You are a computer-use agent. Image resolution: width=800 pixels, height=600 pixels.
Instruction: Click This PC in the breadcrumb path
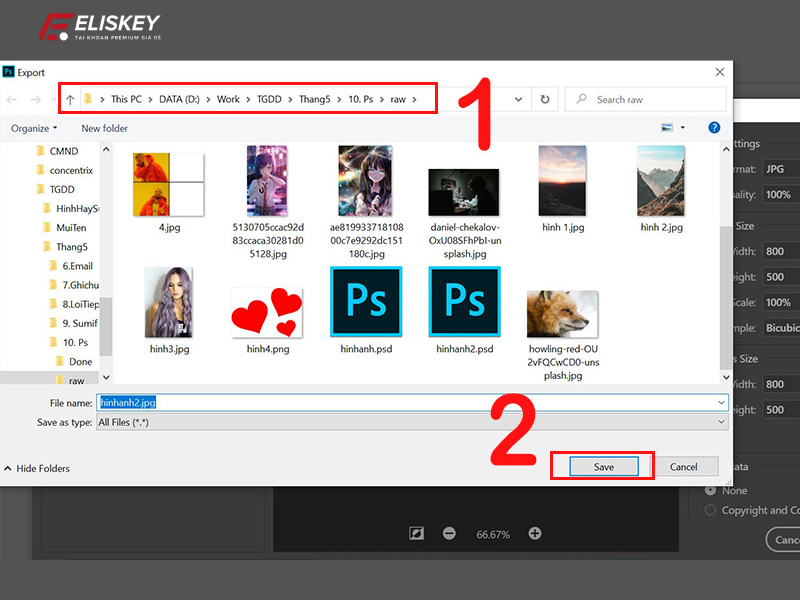point(126,99)
